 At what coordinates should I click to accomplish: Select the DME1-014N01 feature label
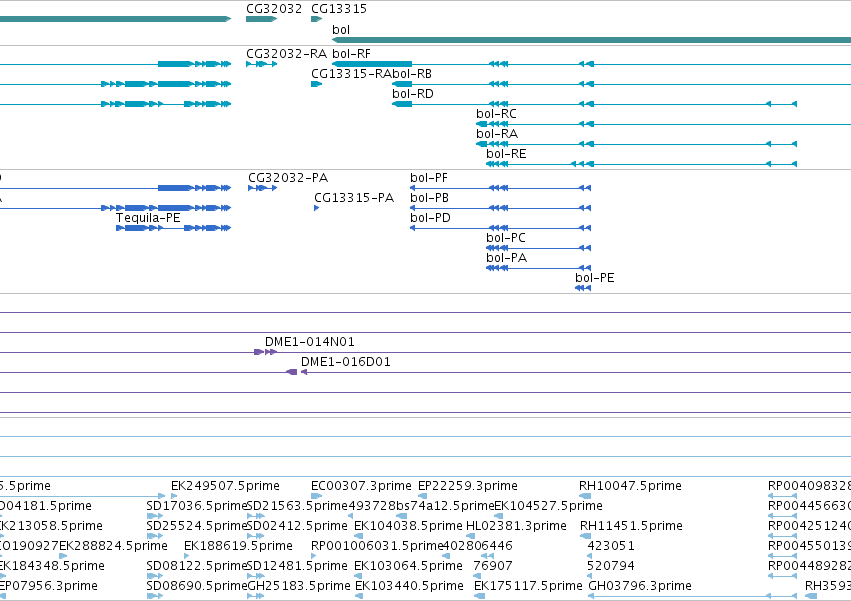(309, 342)
